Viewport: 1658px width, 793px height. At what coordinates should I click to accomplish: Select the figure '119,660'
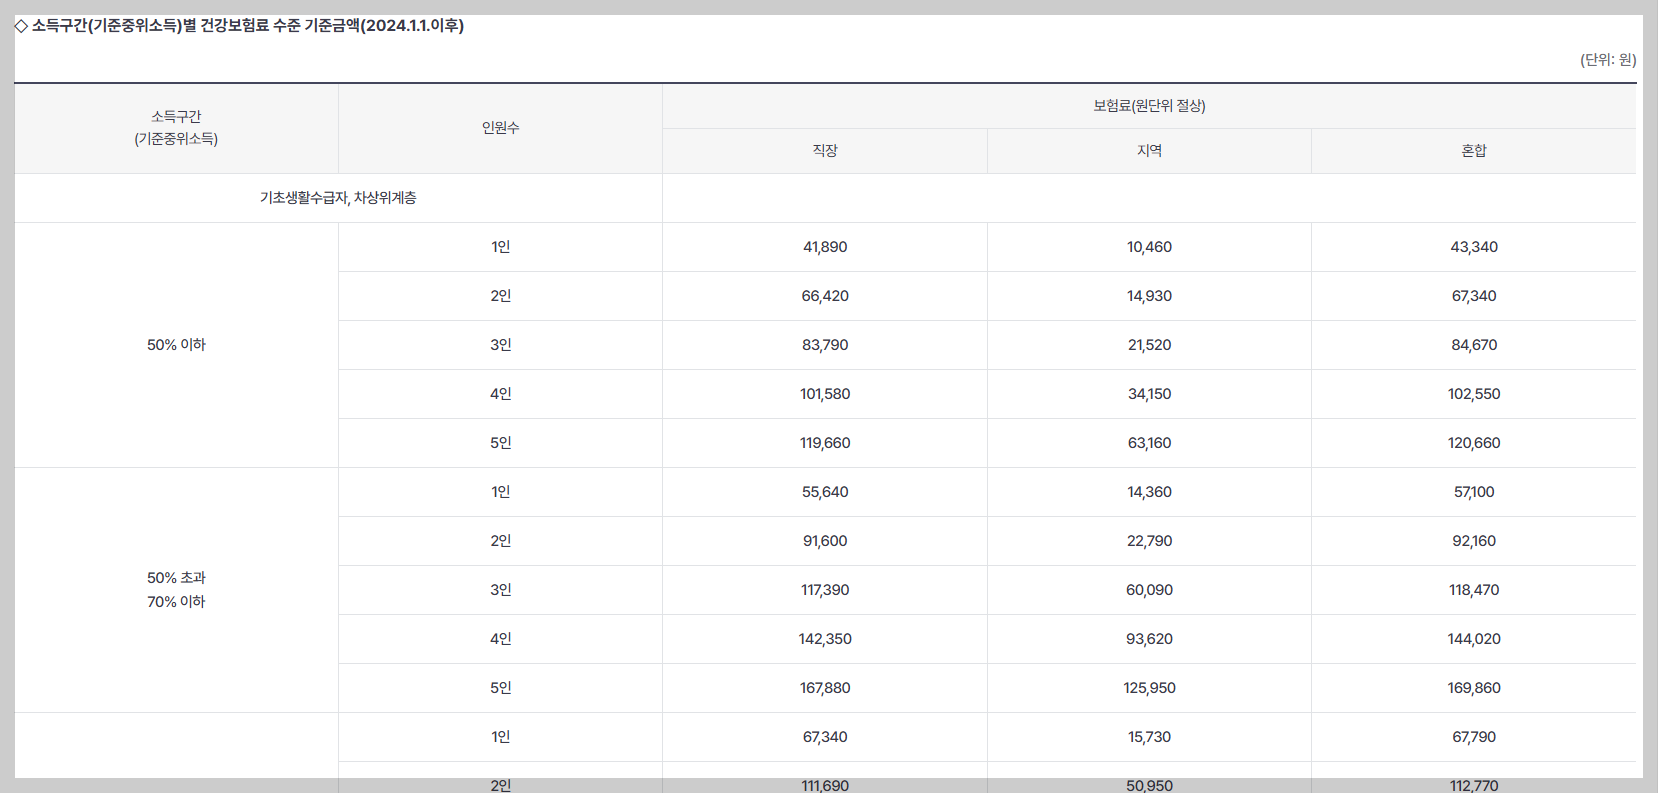click(825, 443)
